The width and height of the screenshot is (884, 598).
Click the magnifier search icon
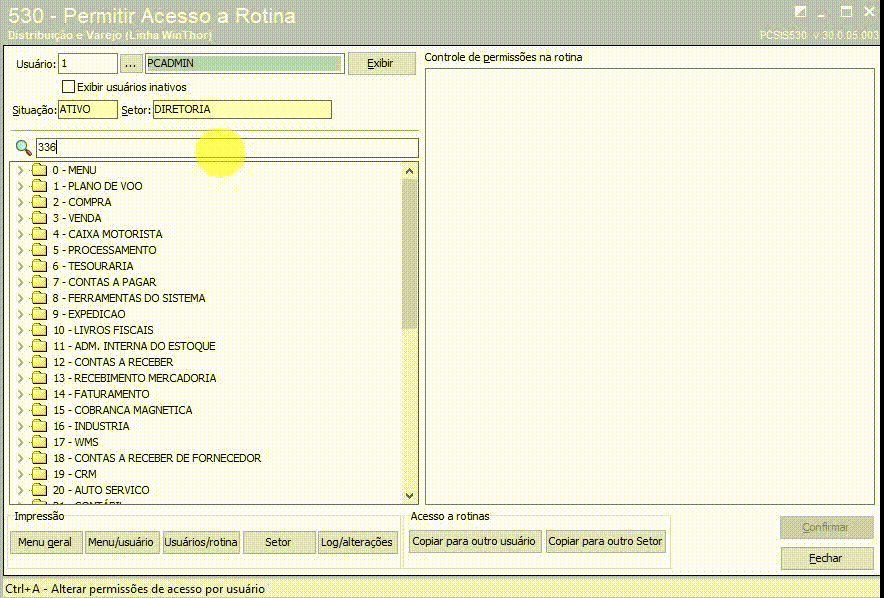[23, 148]
